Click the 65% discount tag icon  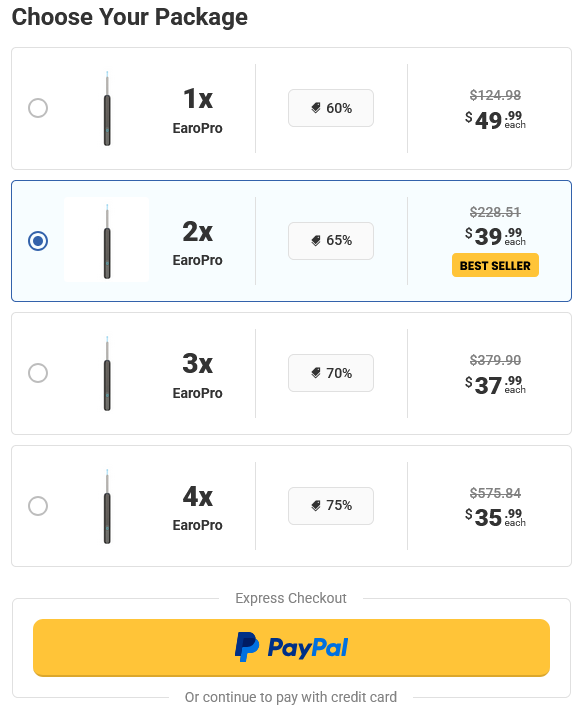click(x=316, y=240)
